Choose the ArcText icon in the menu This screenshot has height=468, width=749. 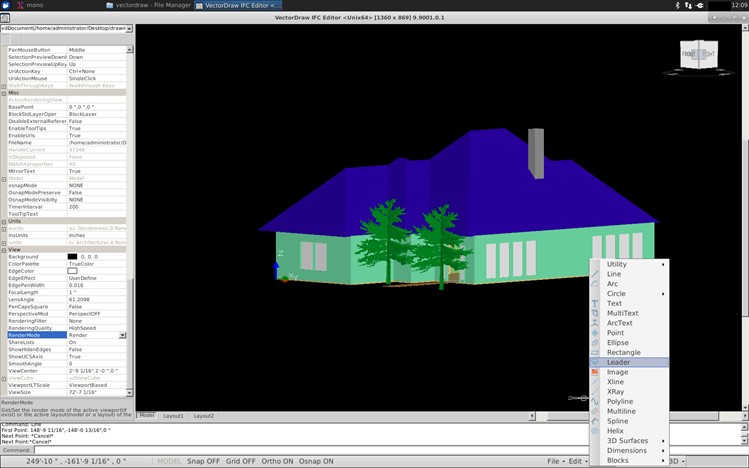(595, 323)
